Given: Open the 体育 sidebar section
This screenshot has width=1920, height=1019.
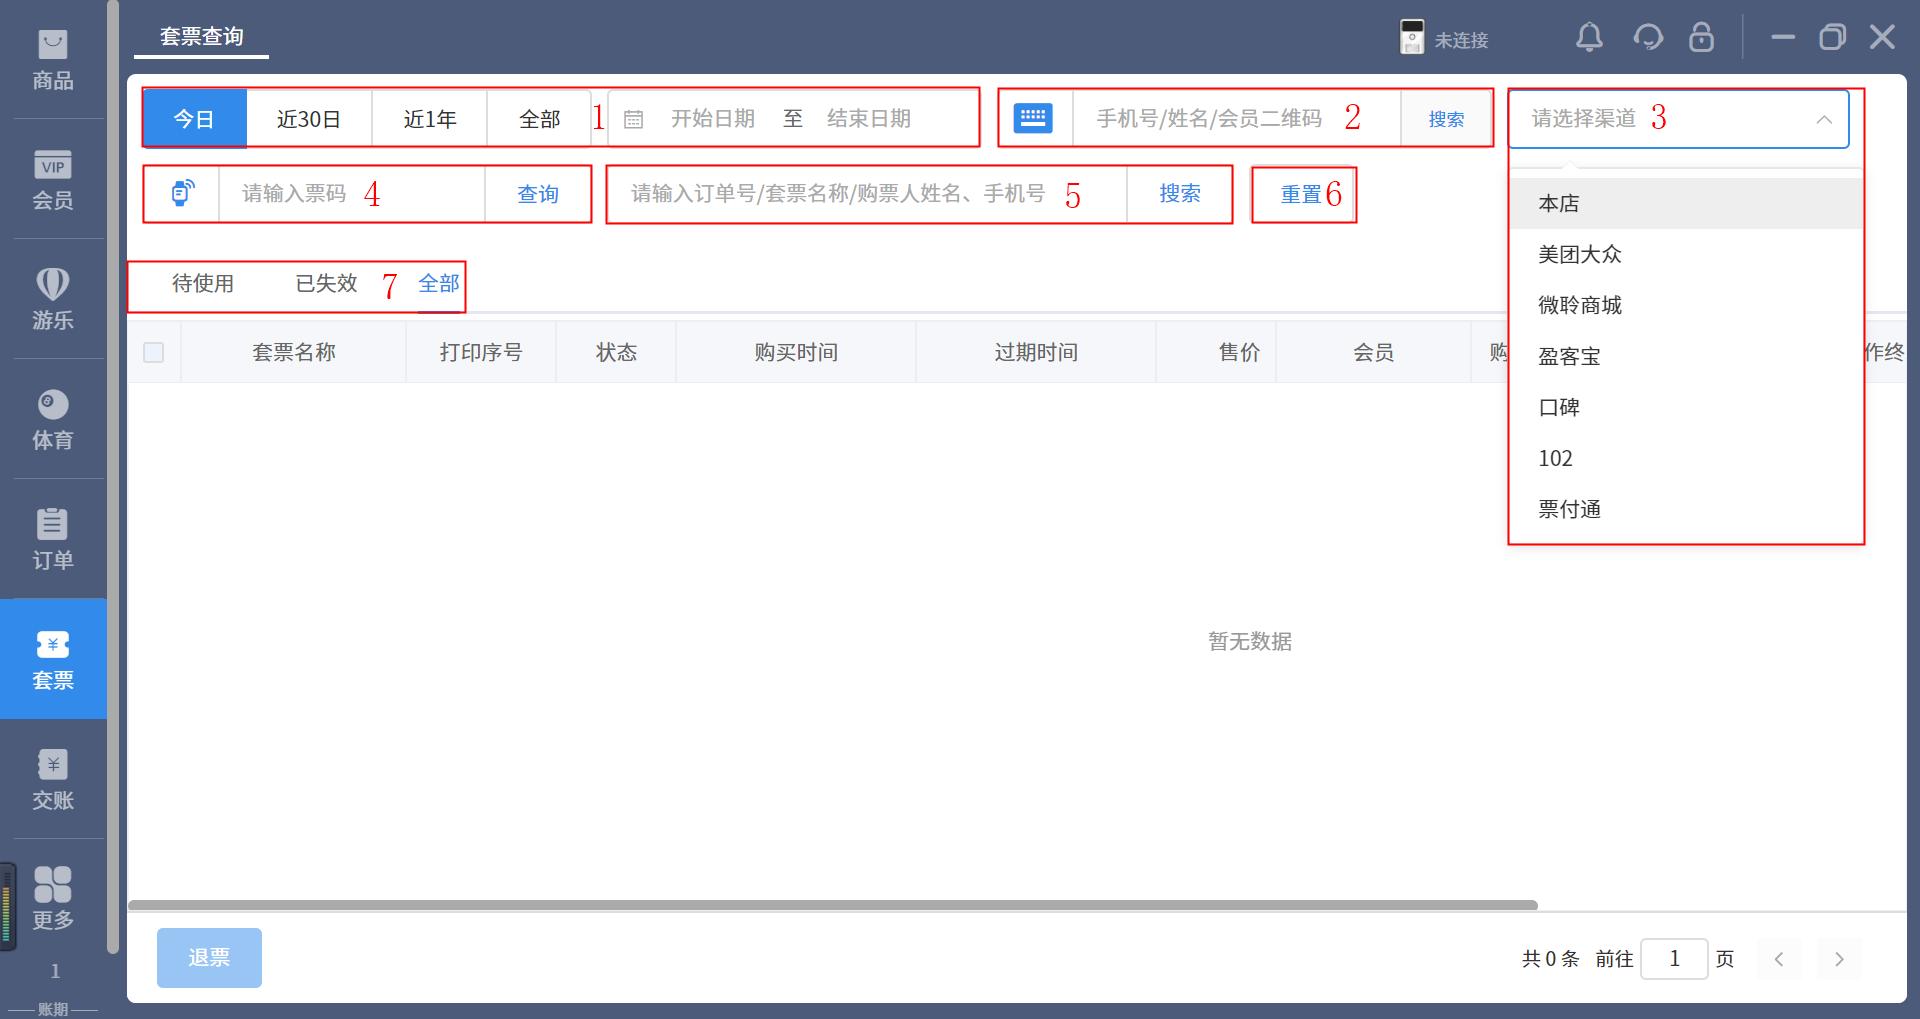Looking at the screenshot, I should [53, 420].
